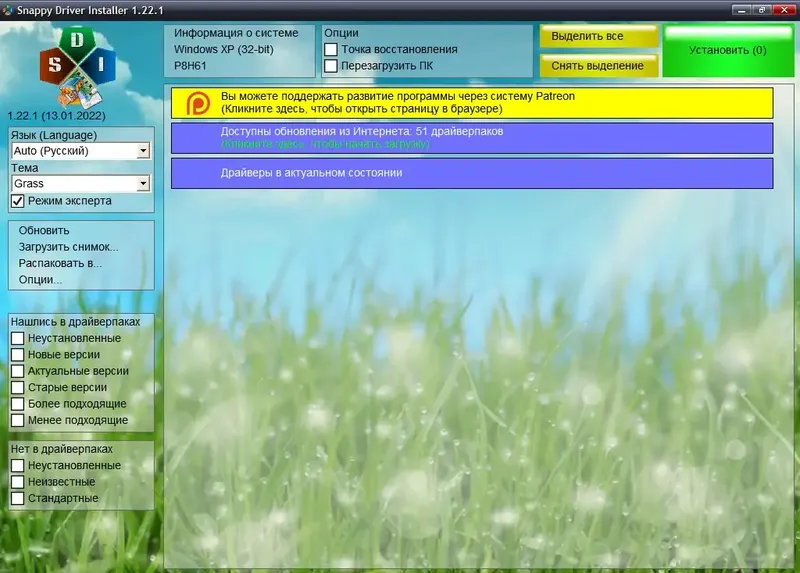800x573 pixels.
Task: Click the Снять выделение button
Action: click(598, 66)
